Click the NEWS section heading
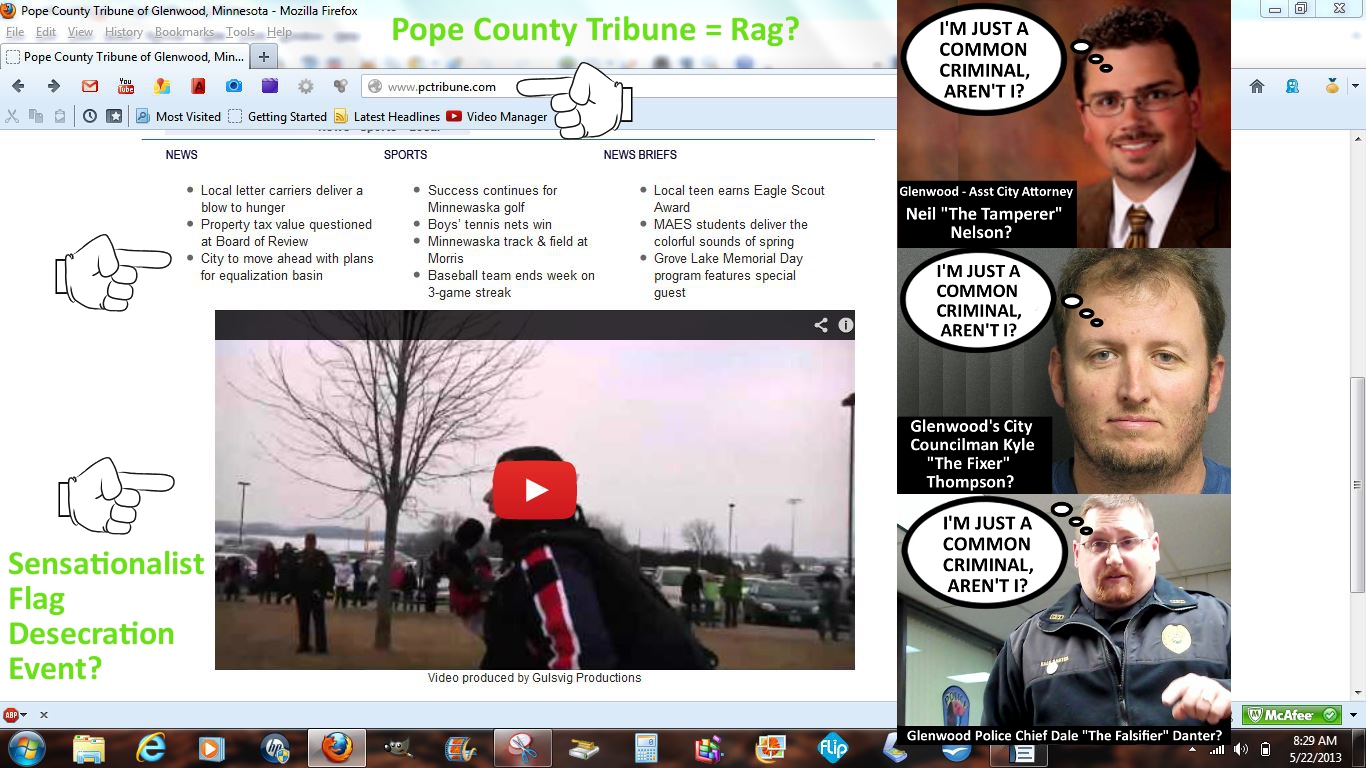This screenshot has width=1366, height=768. tap(182, 155)
